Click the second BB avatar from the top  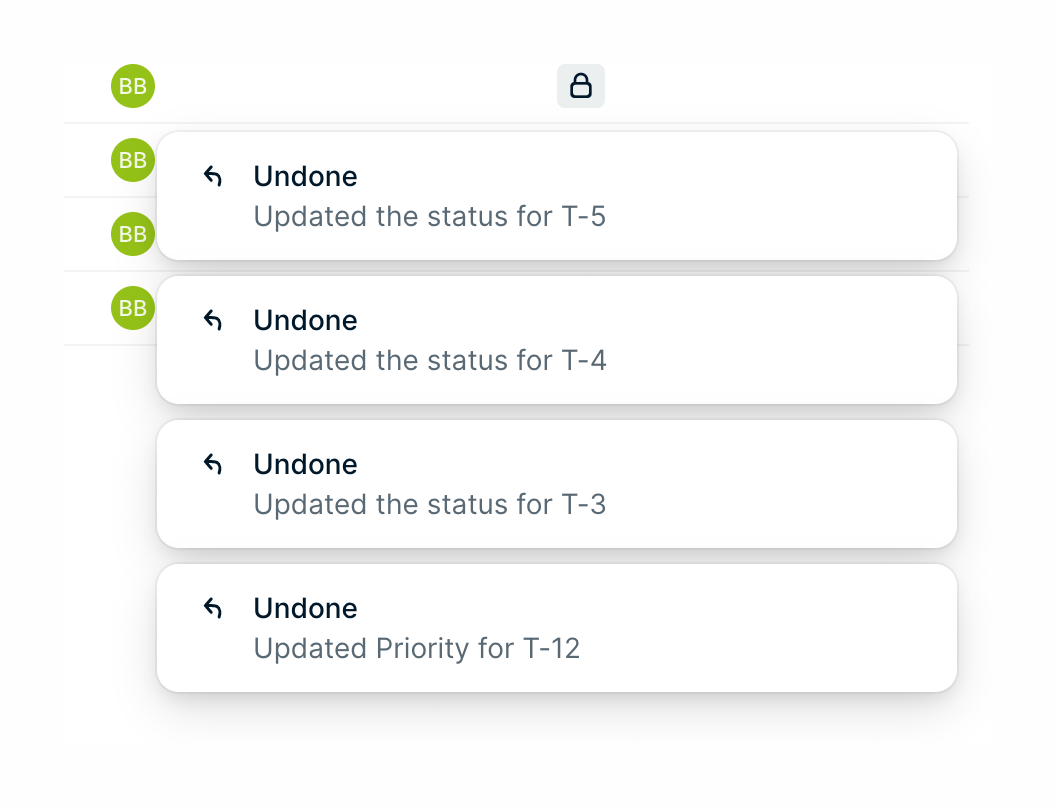tap(128, 160)
